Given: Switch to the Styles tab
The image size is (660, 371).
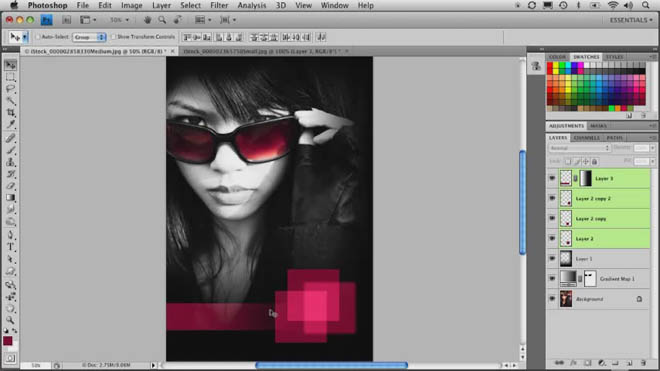Looking at the screenshot, I should coord(614,57).
